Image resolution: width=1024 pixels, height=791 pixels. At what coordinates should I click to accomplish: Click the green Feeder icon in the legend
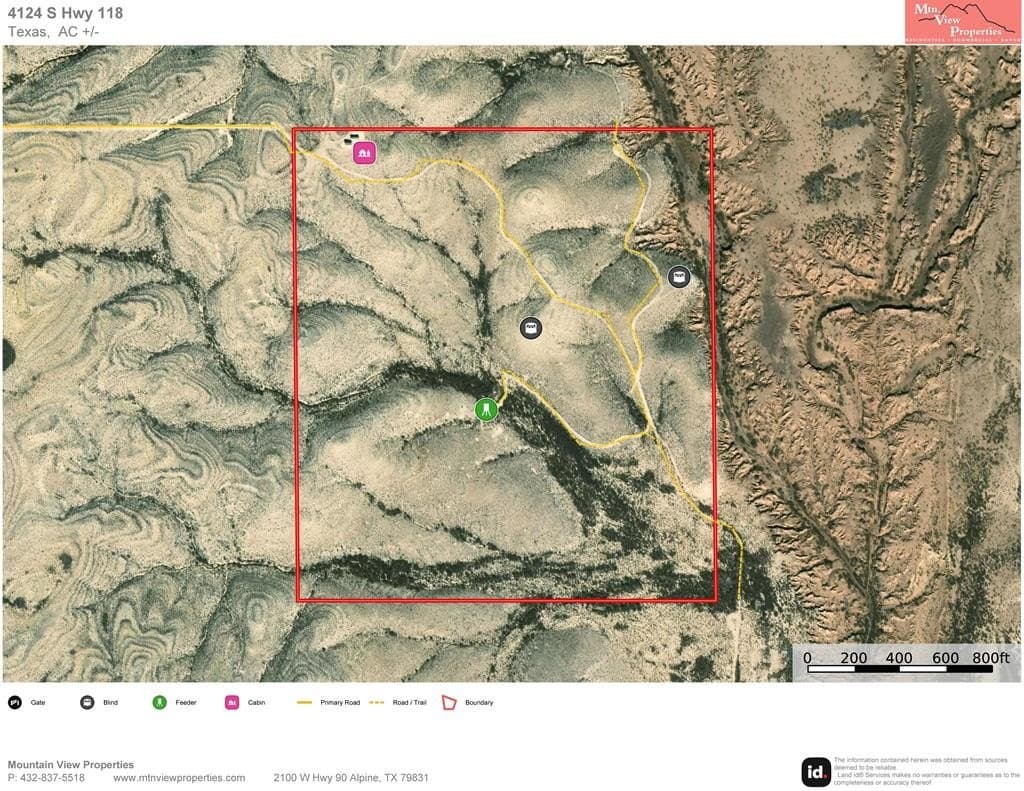tap(159, 702)
